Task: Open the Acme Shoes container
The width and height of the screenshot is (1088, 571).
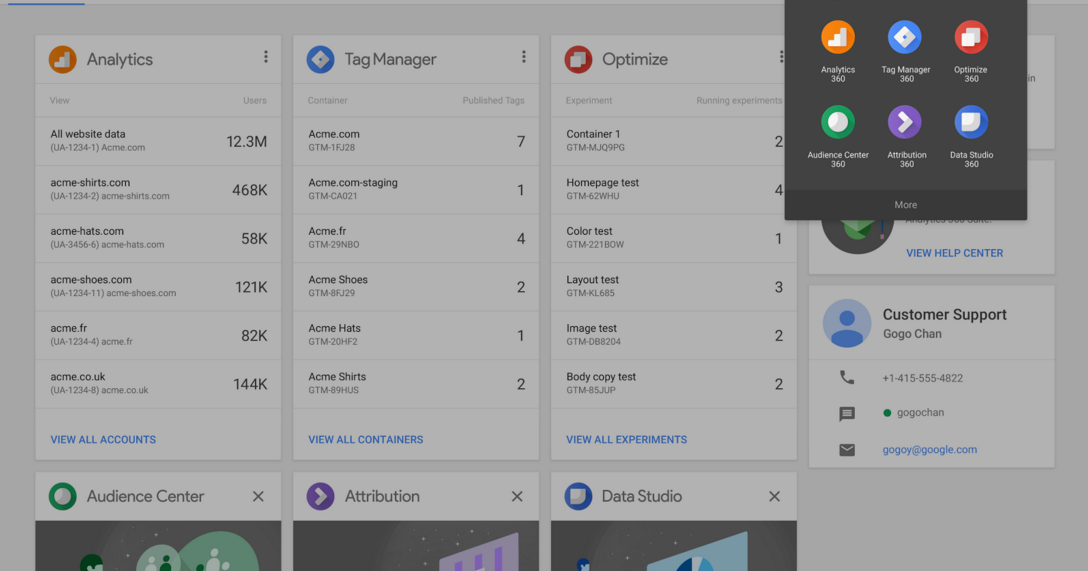Action: click(416, 287)
